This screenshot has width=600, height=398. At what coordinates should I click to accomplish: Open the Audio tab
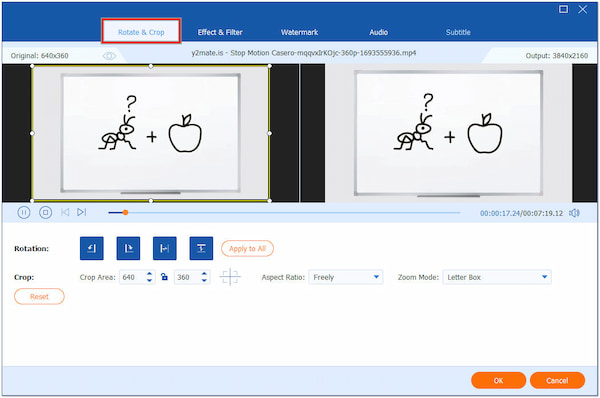click(x=378, y=32)
